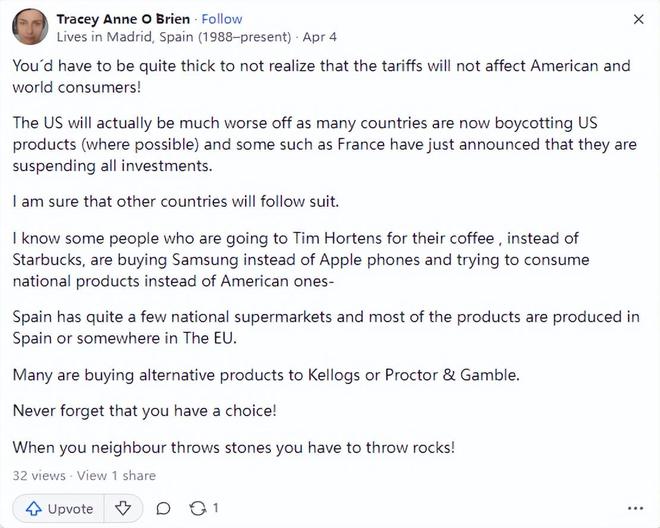Click the share count number 1

(216, 508)
